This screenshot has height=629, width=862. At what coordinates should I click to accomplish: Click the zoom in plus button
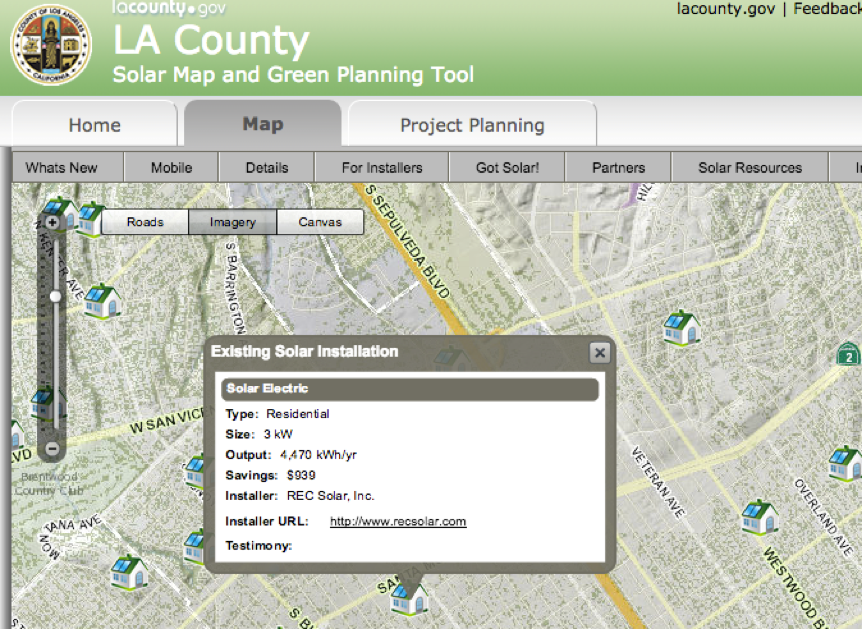(x=53, y=222)
